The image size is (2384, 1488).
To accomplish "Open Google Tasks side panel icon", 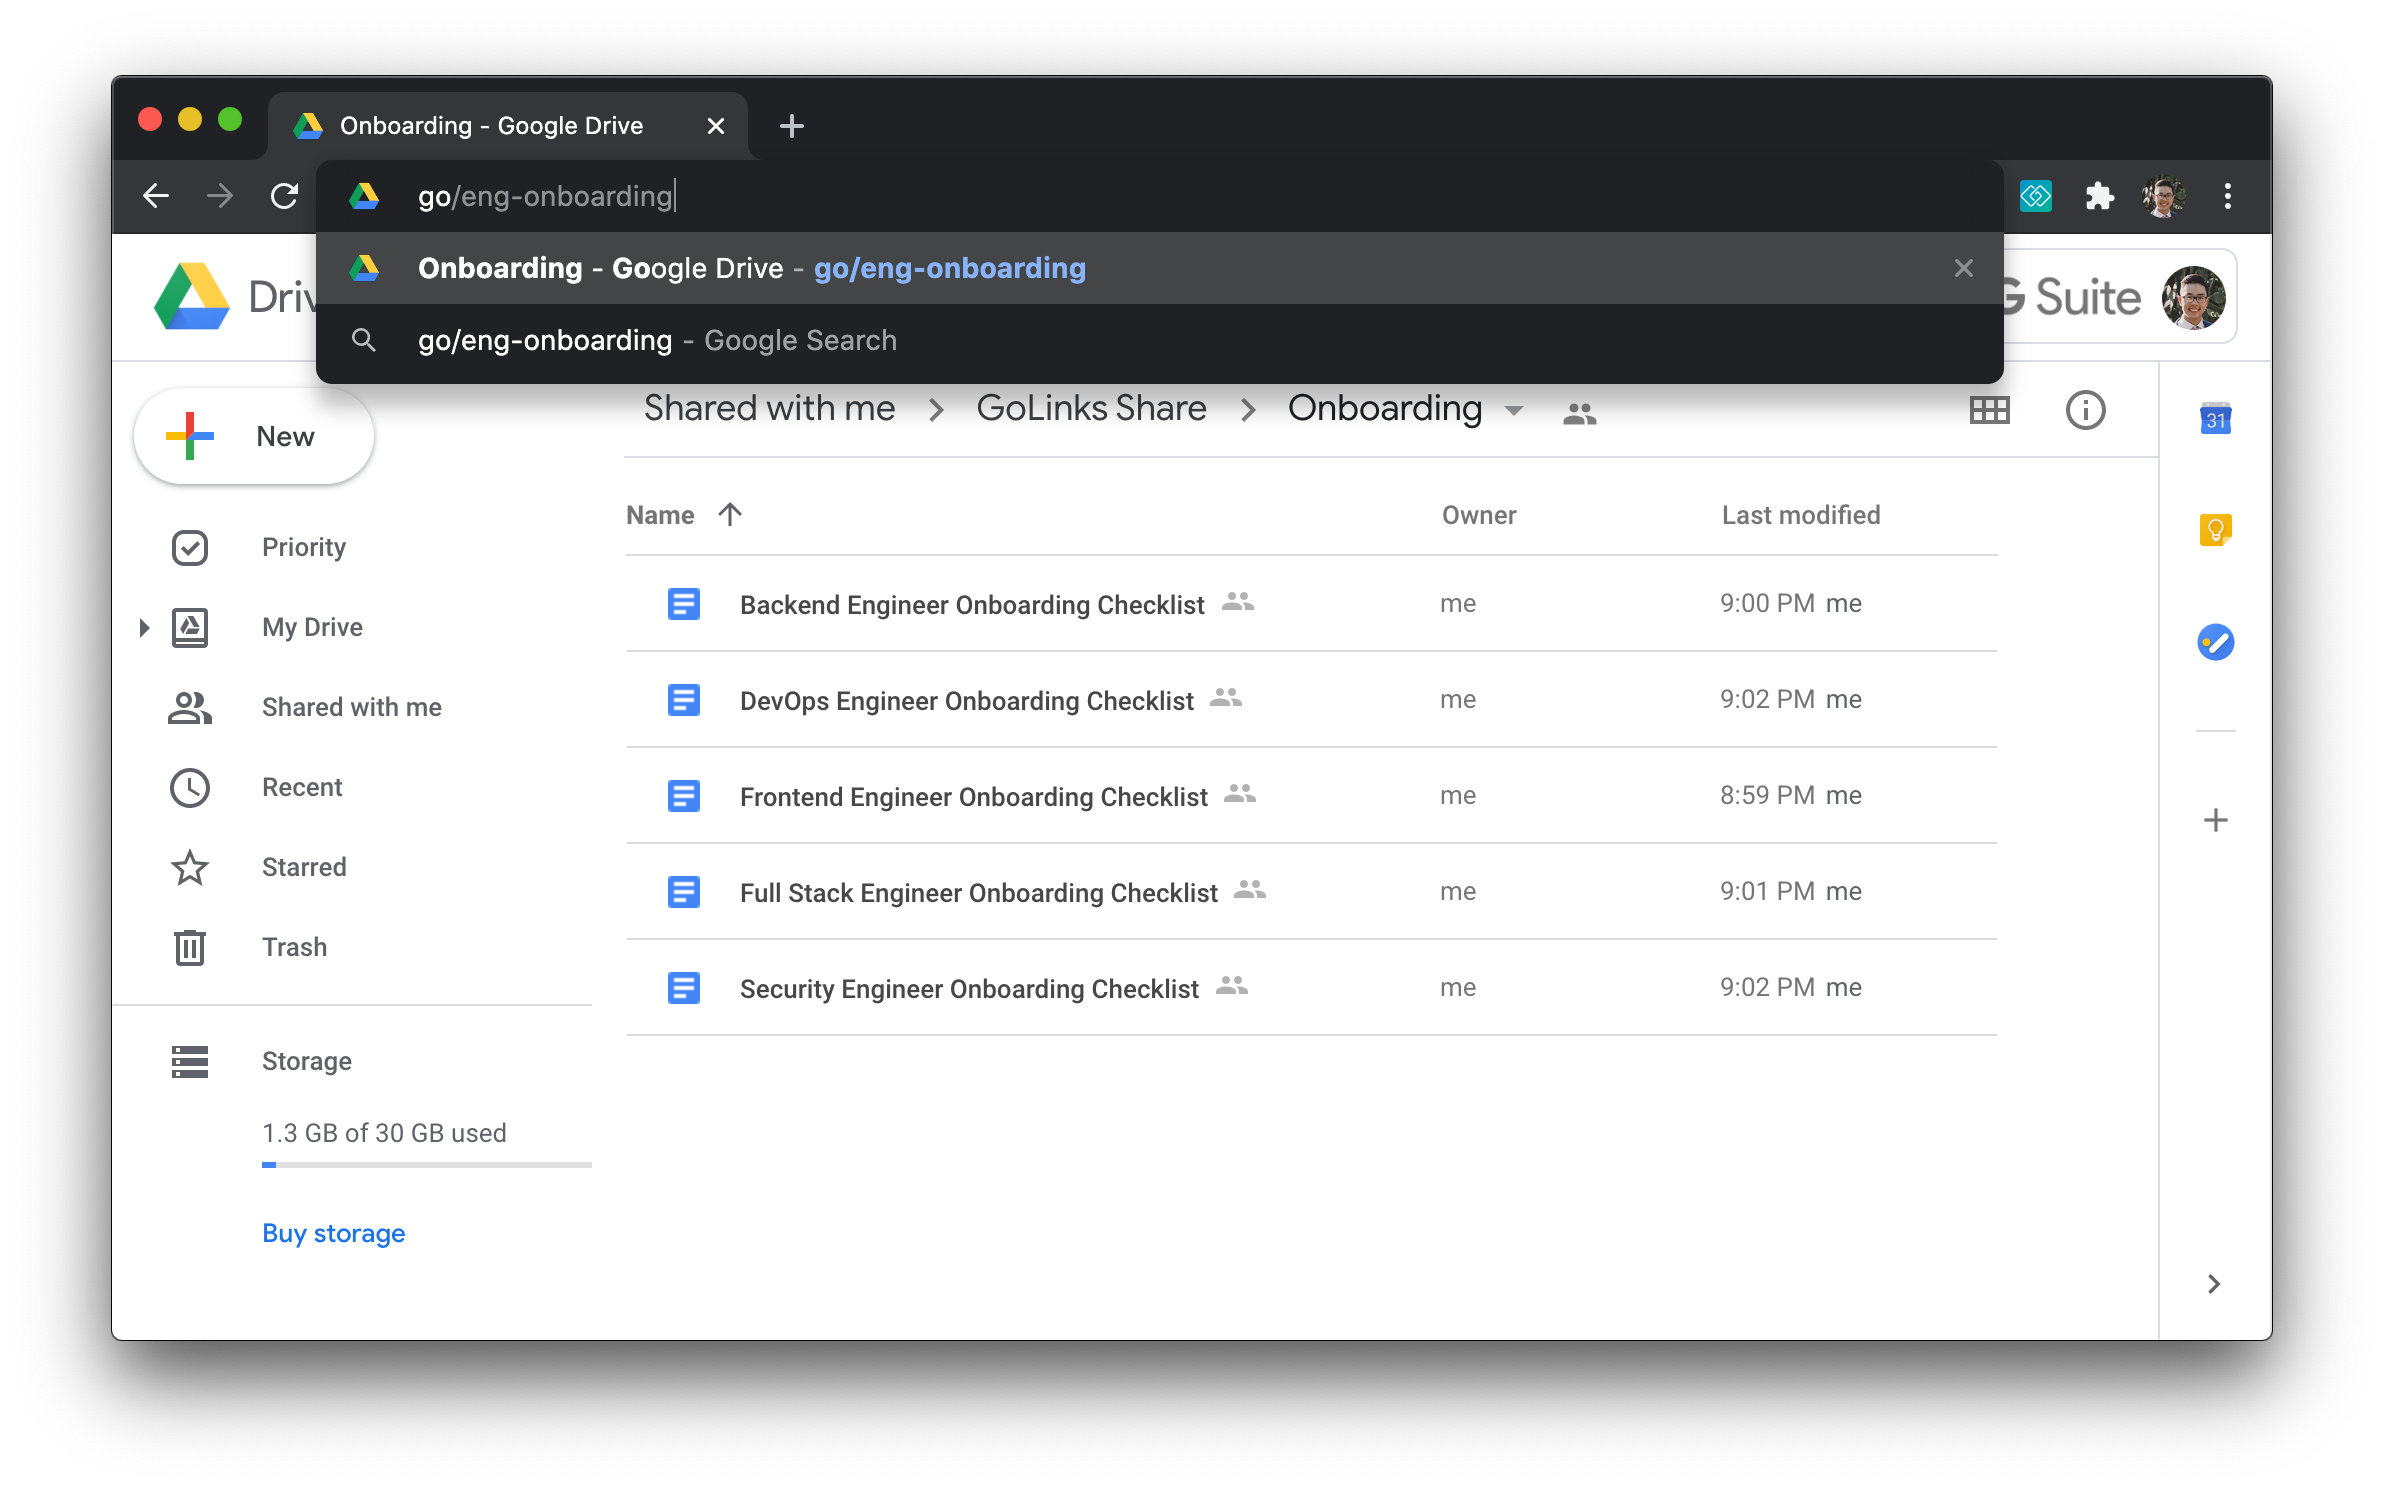I will coord(2215,642).
